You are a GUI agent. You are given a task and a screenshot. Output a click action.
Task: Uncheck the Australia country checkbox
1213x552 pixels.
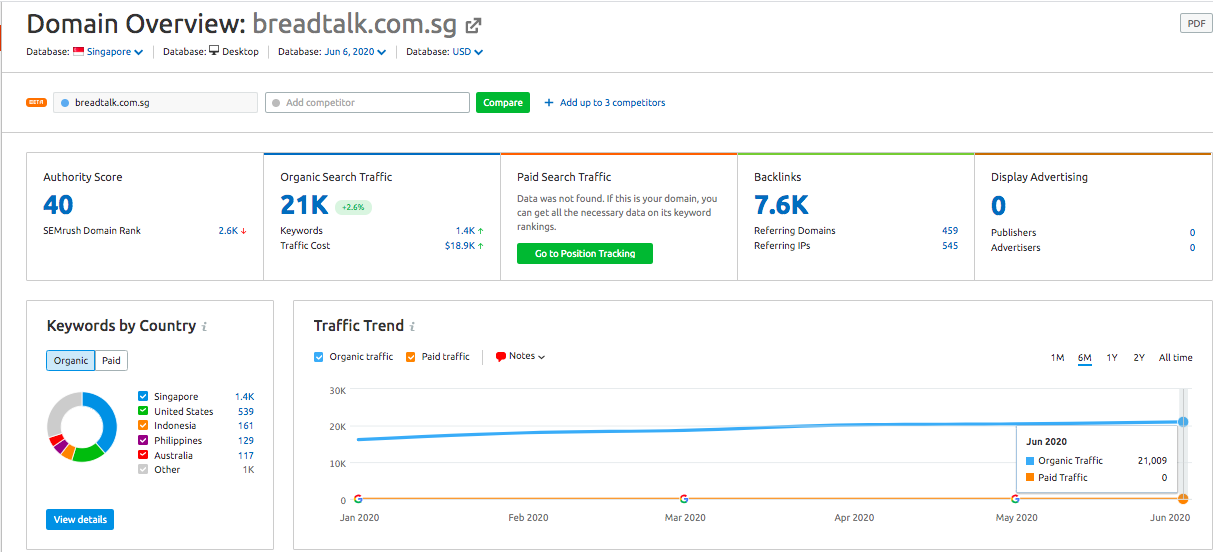(x=143, y=455)
